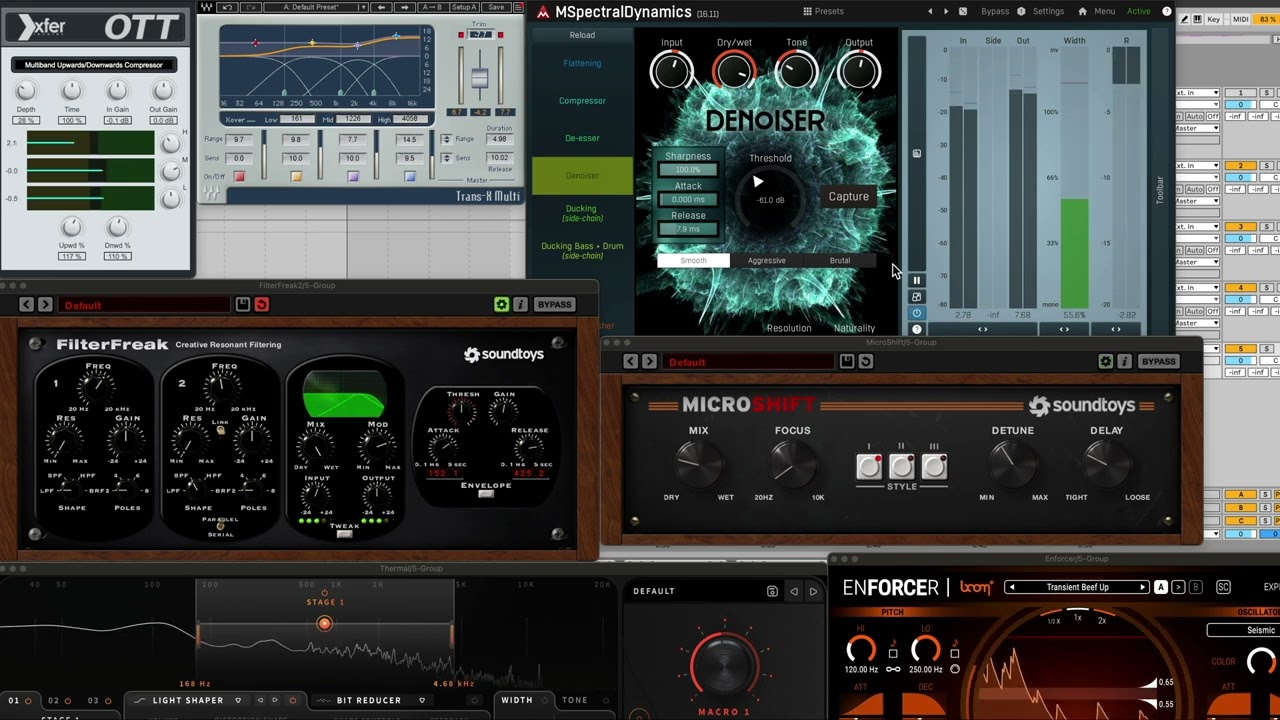This screenshot has width=1280, height=720.
Task: Previous preset arrow in Thermal macro panel
Action: point(794,591)
